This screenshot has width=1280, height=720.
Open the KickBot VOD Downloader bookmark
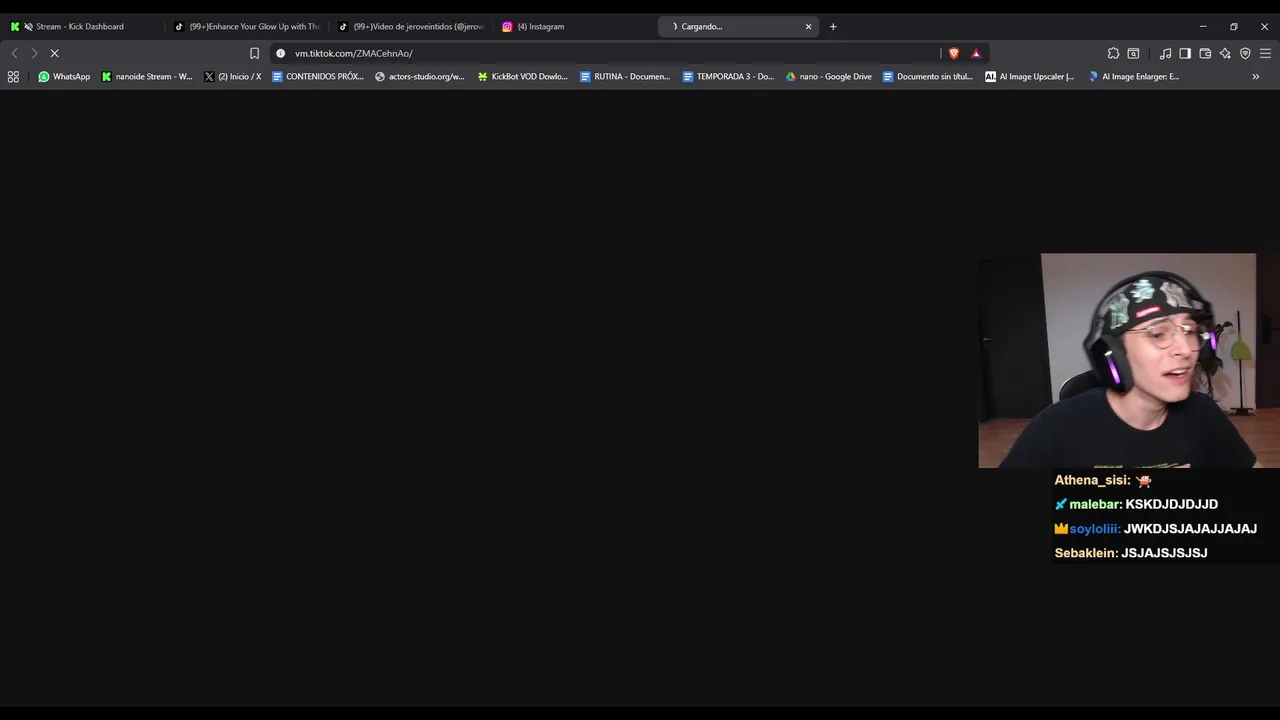click(522, 76)
